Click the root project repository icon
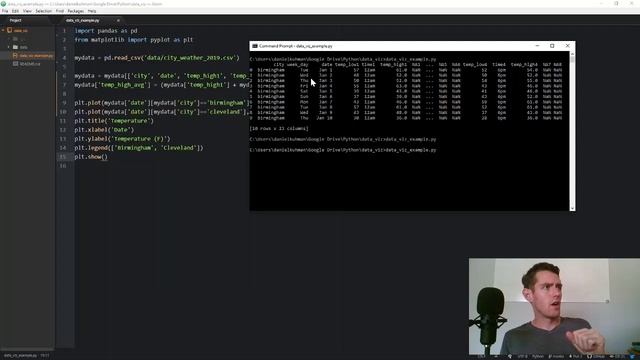 pos(9,30)
